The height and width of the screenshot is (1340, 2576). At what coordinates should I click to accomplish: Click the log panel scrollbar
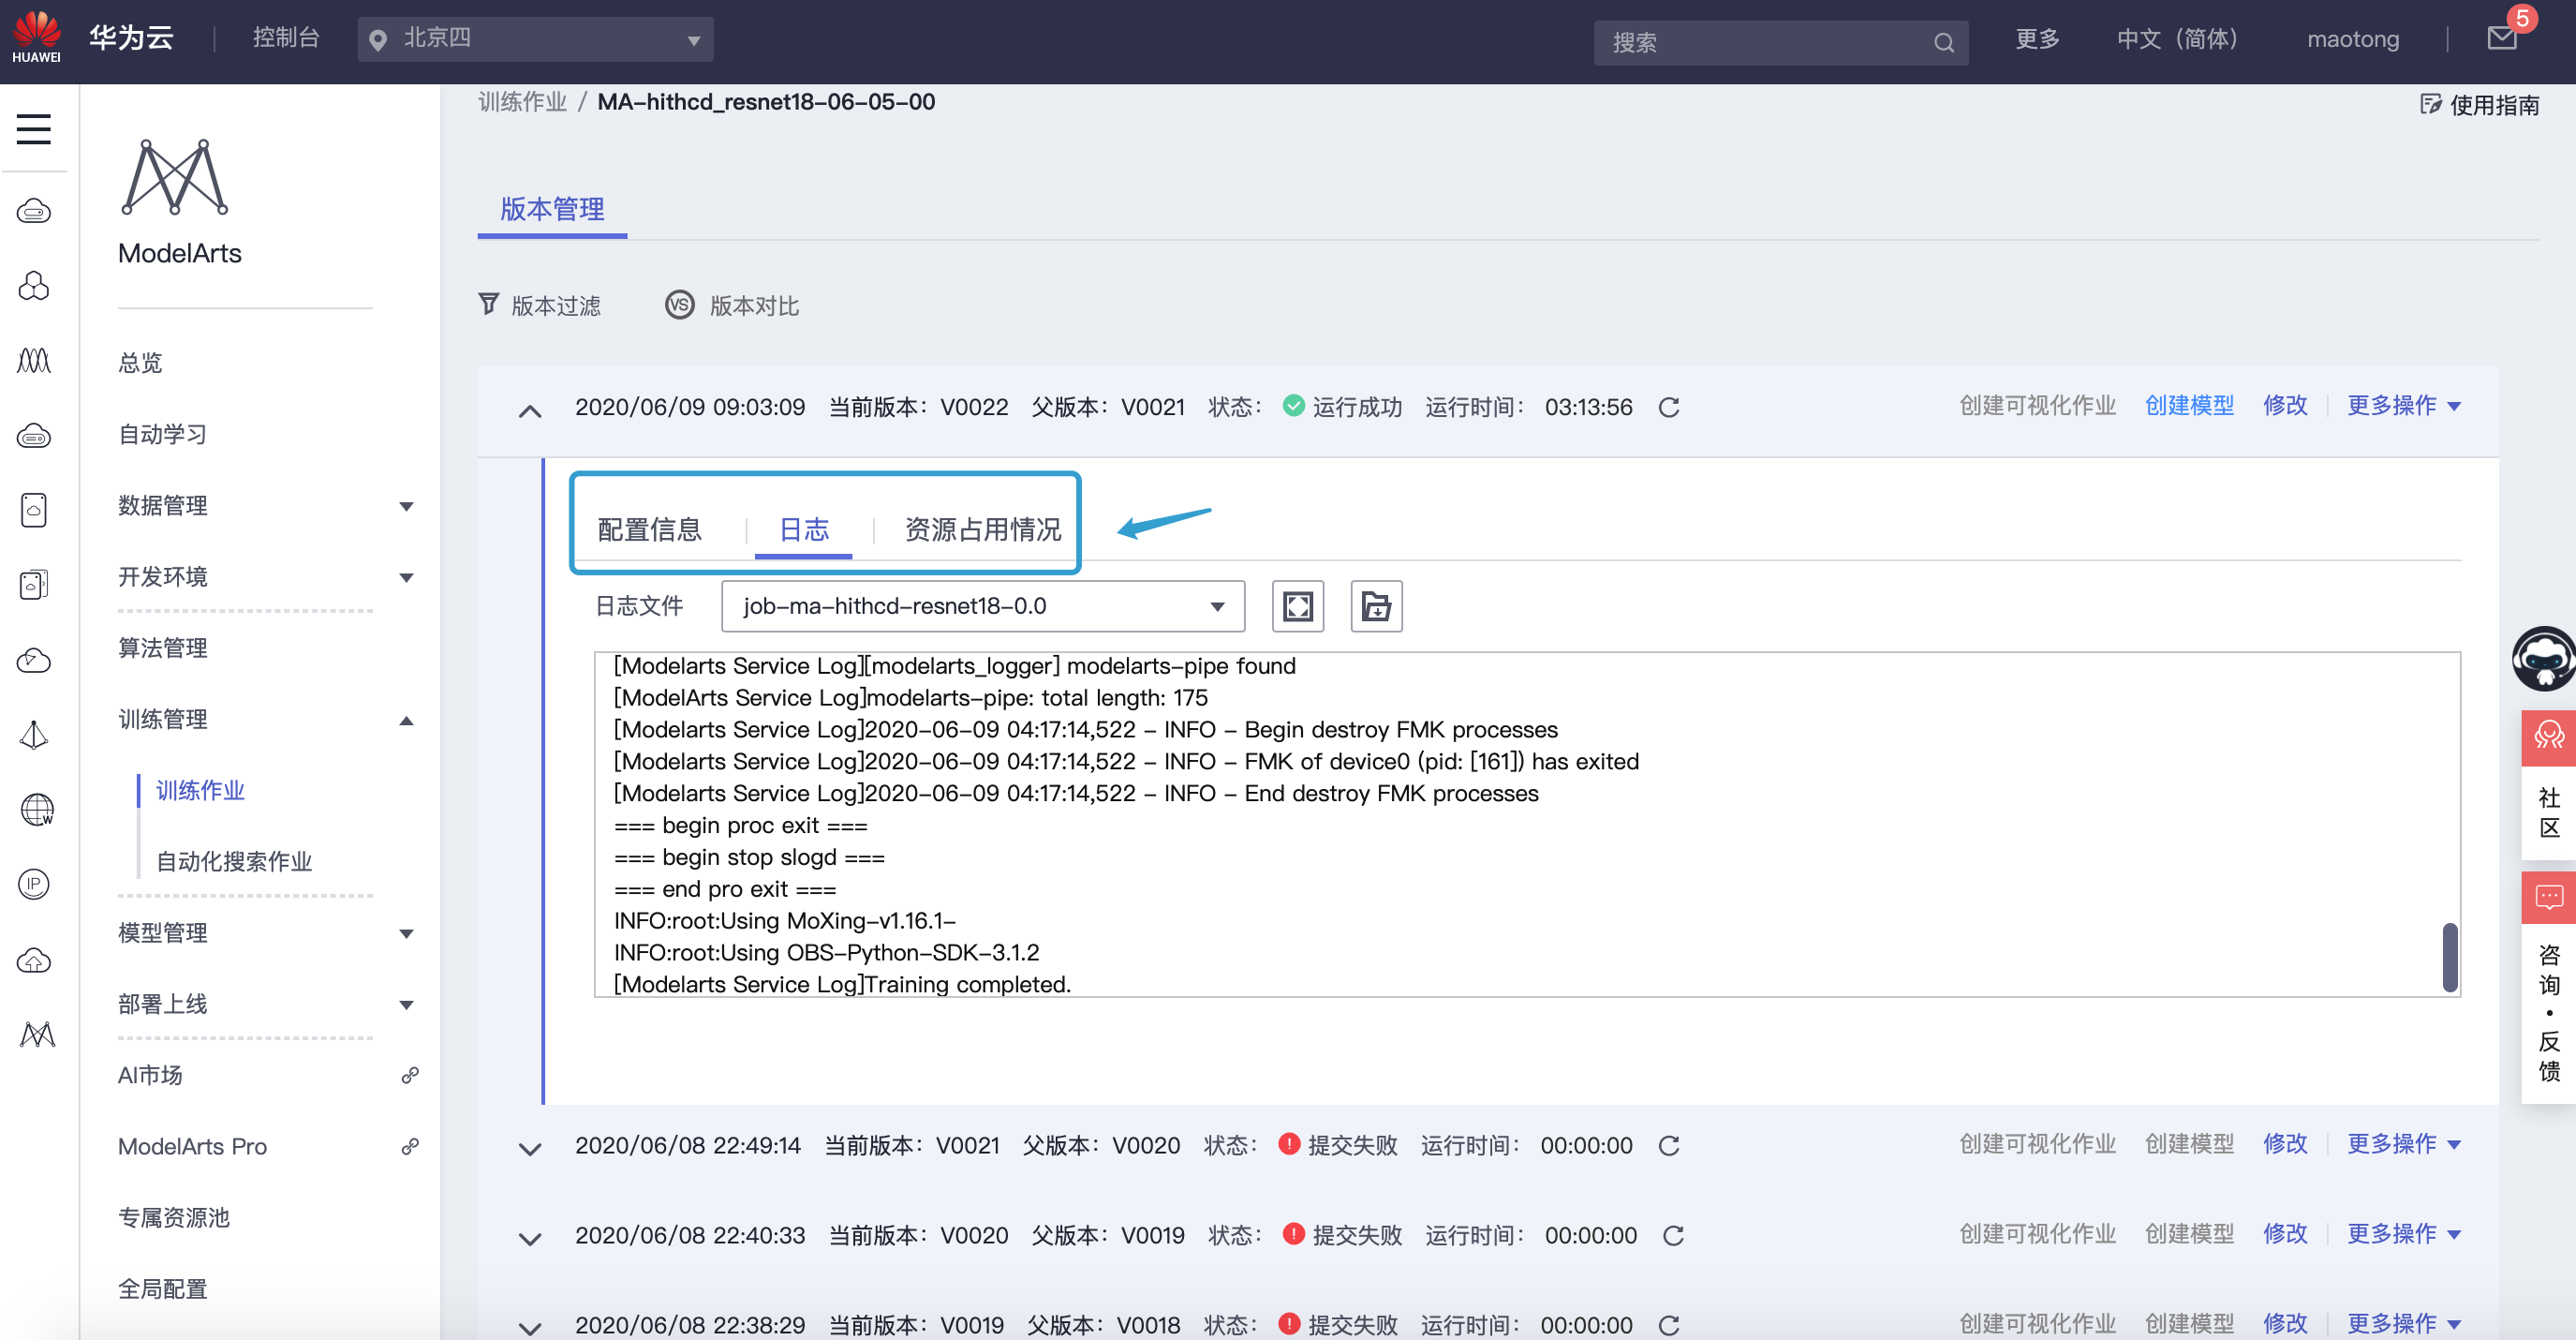[2449, 956]
